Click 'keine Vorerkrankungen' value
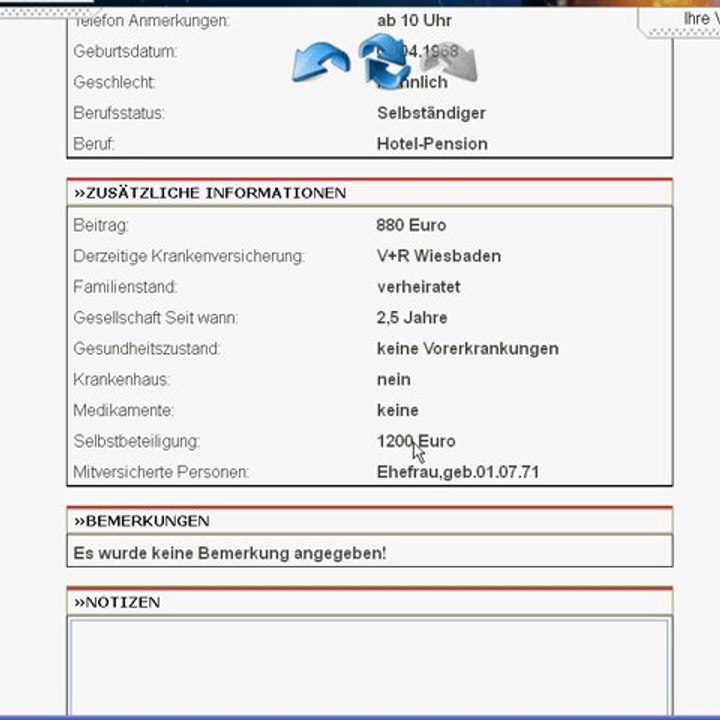 pos(468,349)
